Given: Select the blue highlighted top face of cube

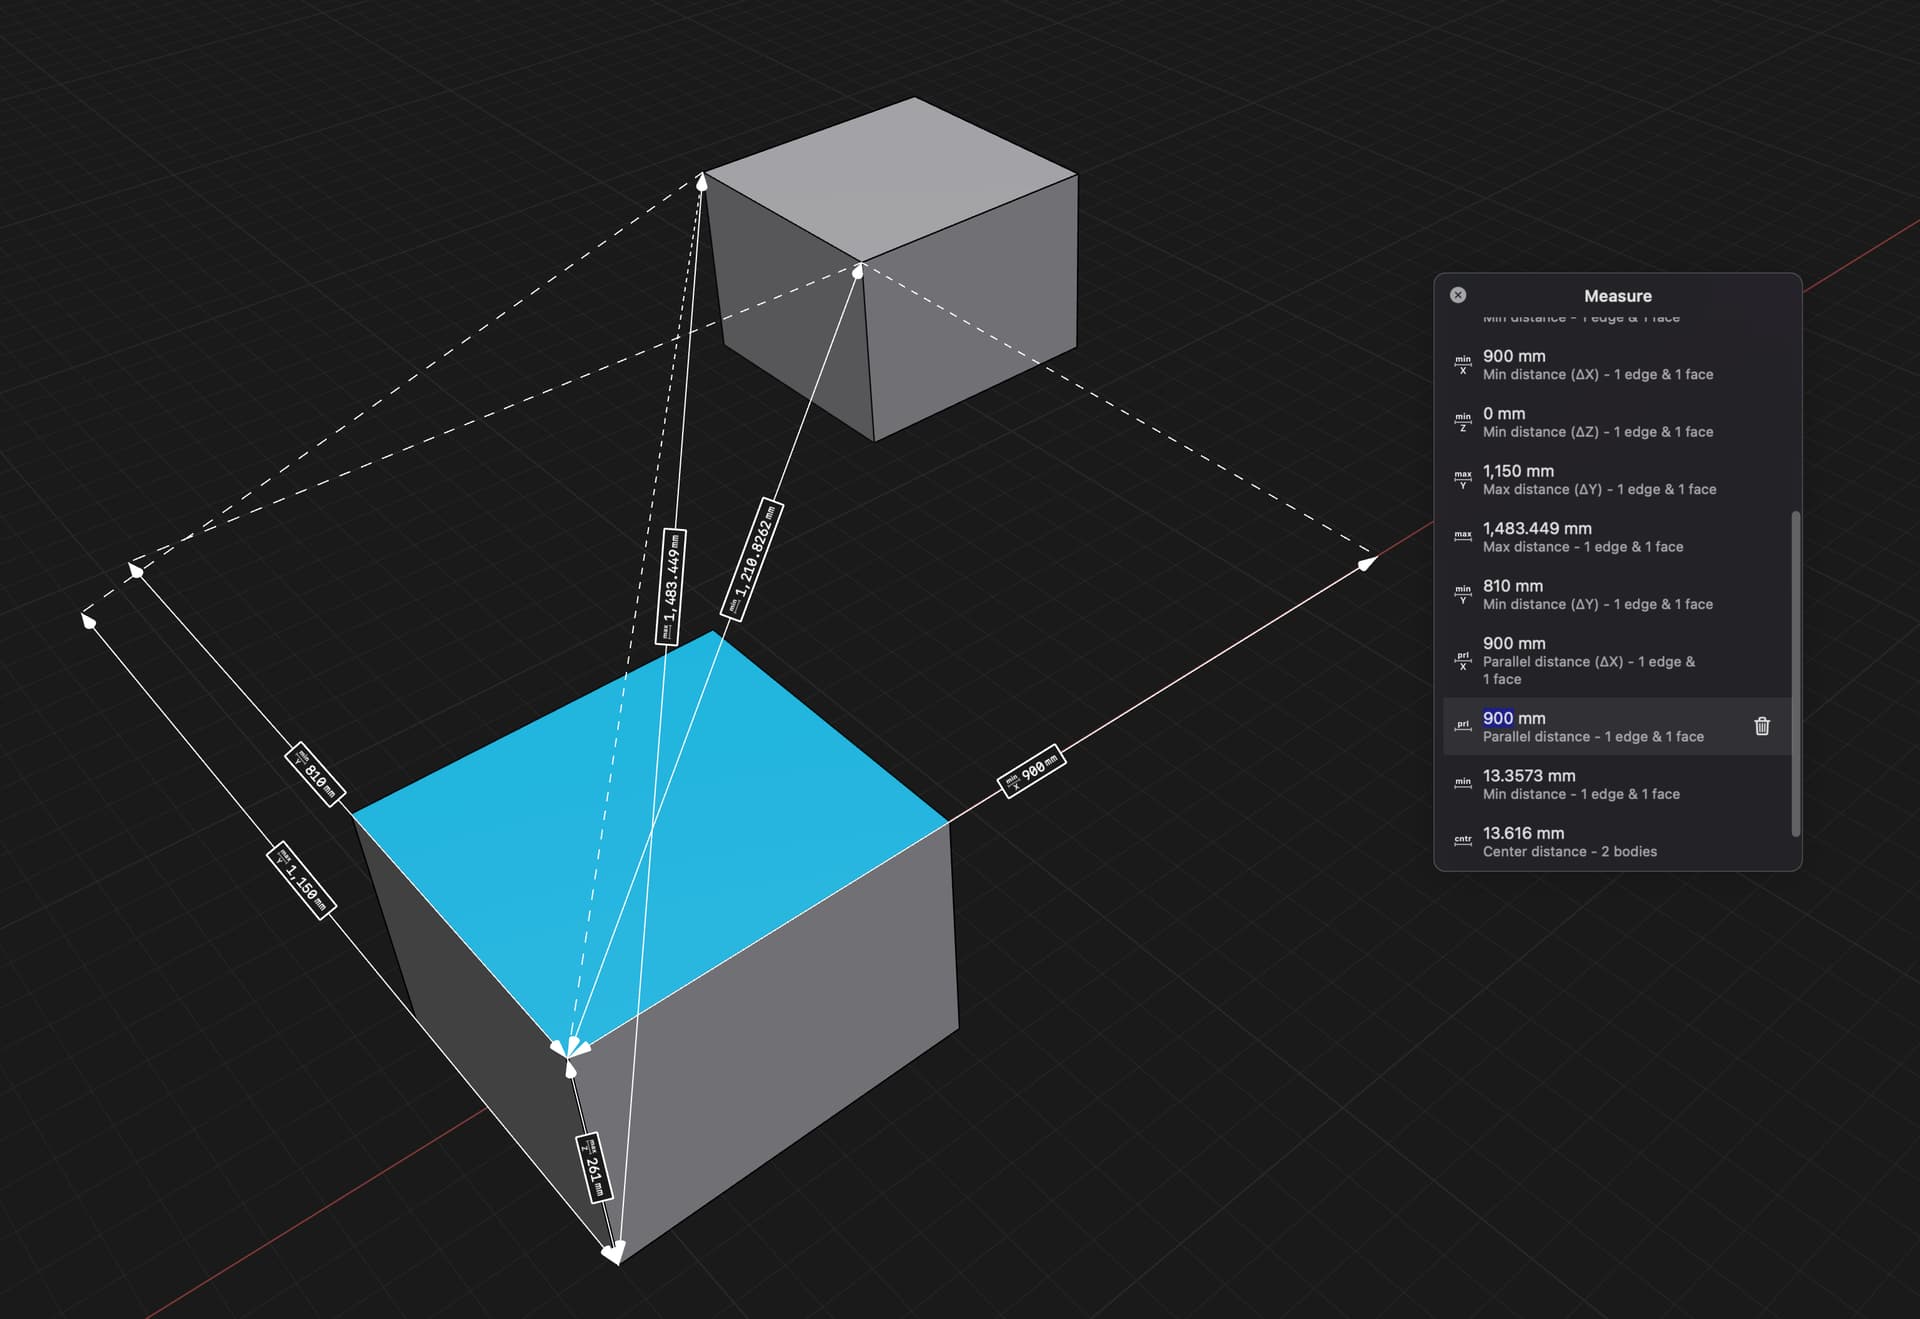Looking at the screenshot, I should click(x=650, y=830).
